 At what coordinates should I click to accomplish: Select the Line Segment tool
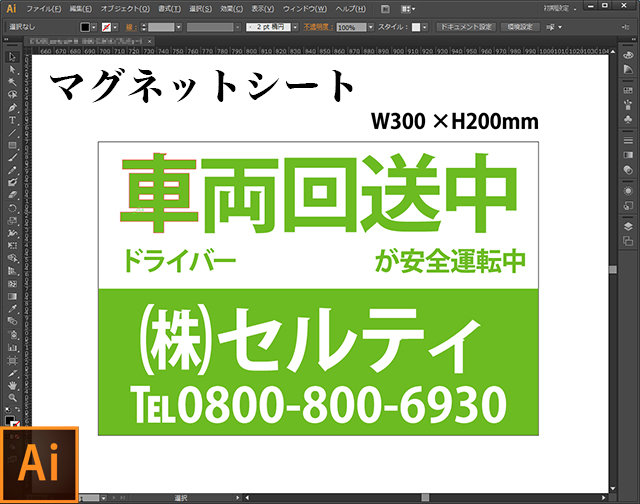(x=12, y=133)
